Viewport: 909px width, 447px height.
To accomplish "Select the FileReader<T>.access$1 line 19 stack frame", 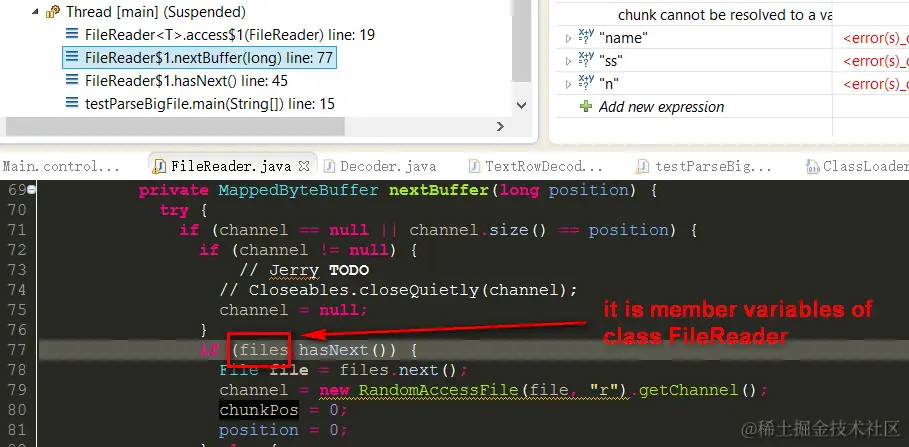I will tap(230, 35).
